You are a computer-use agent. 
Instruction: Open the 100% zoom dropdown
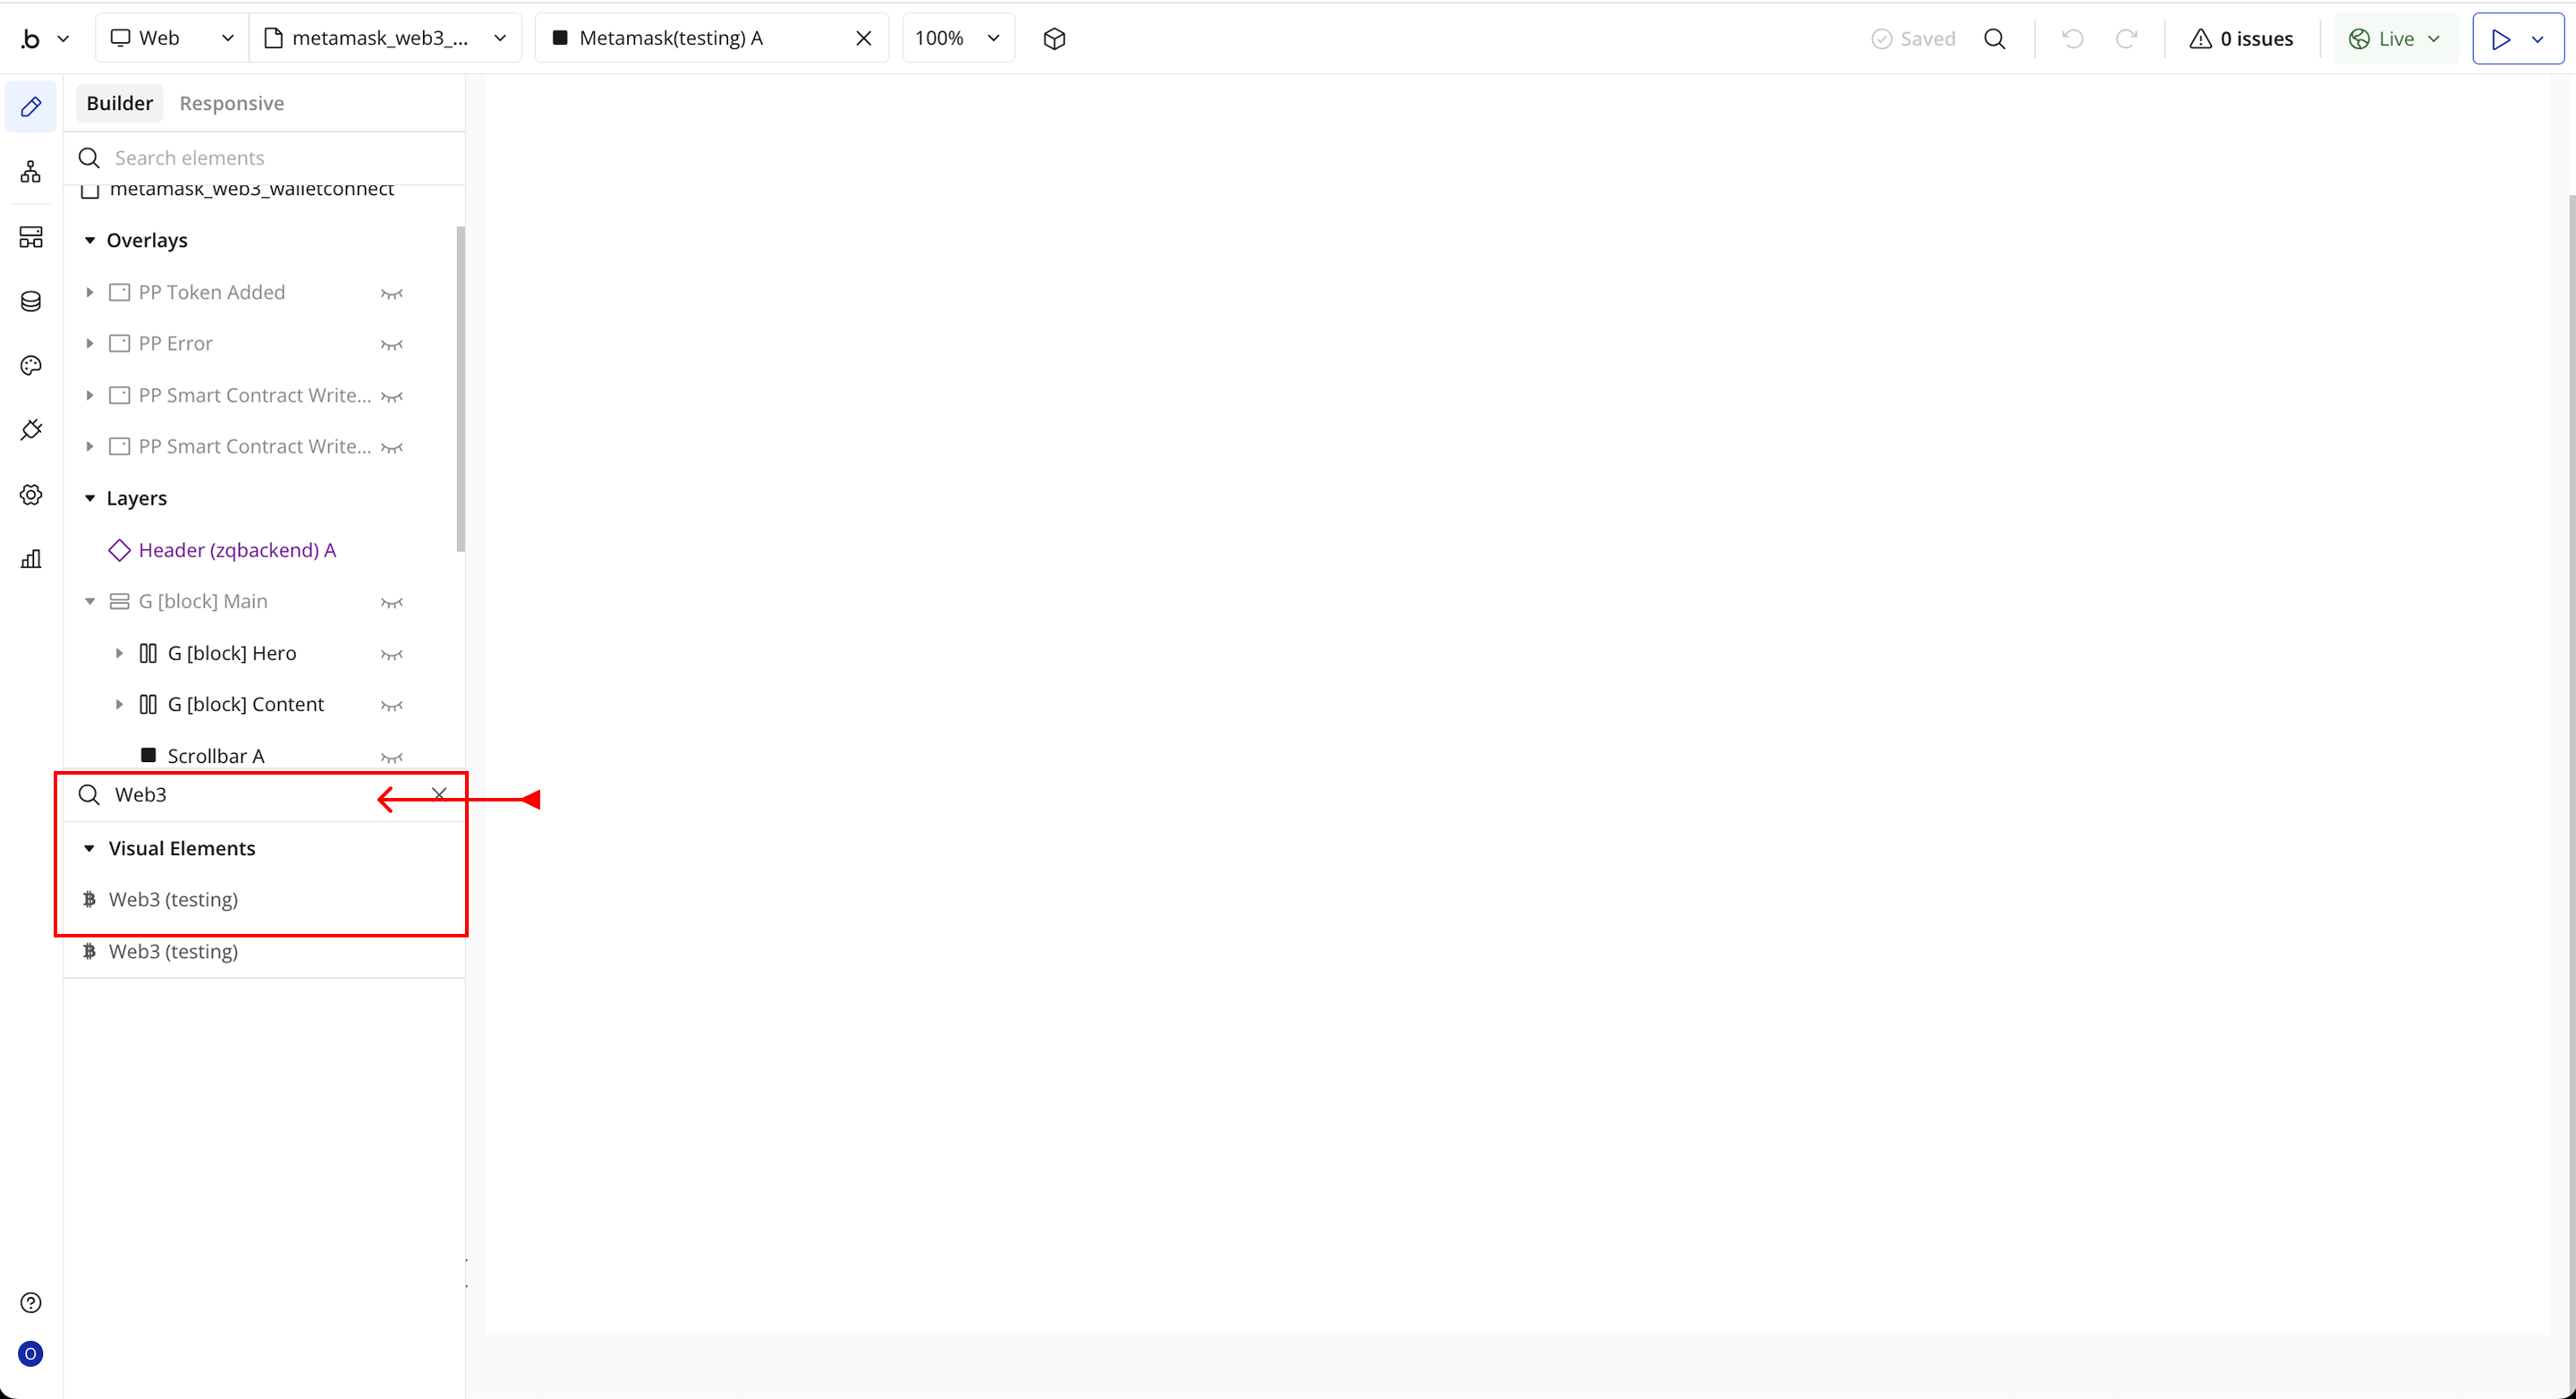(957, 39)
